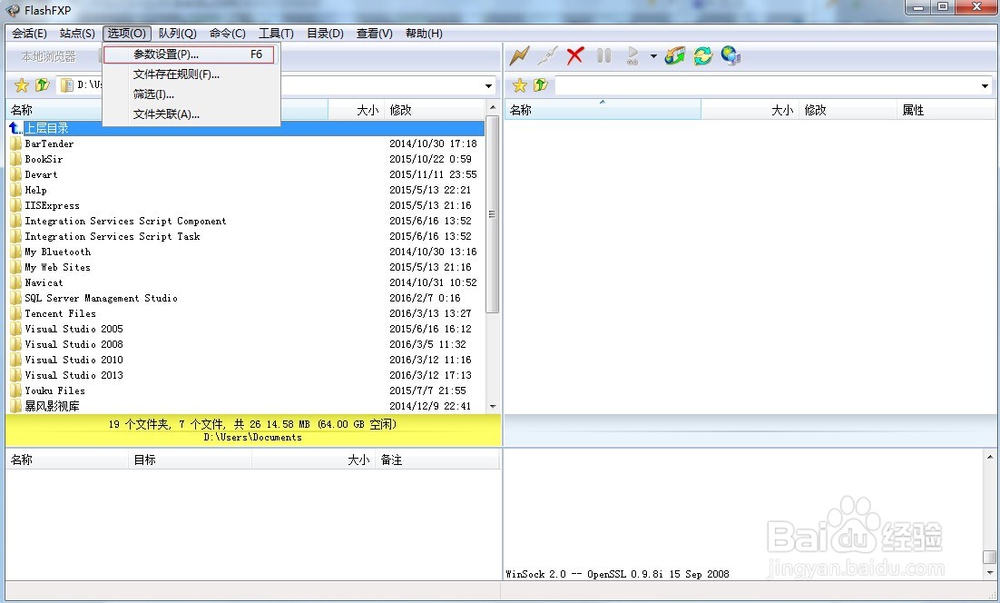Click the up-folder icon in the remote pane
Screen dimensions: 1000x603
[x=540, y=85]
